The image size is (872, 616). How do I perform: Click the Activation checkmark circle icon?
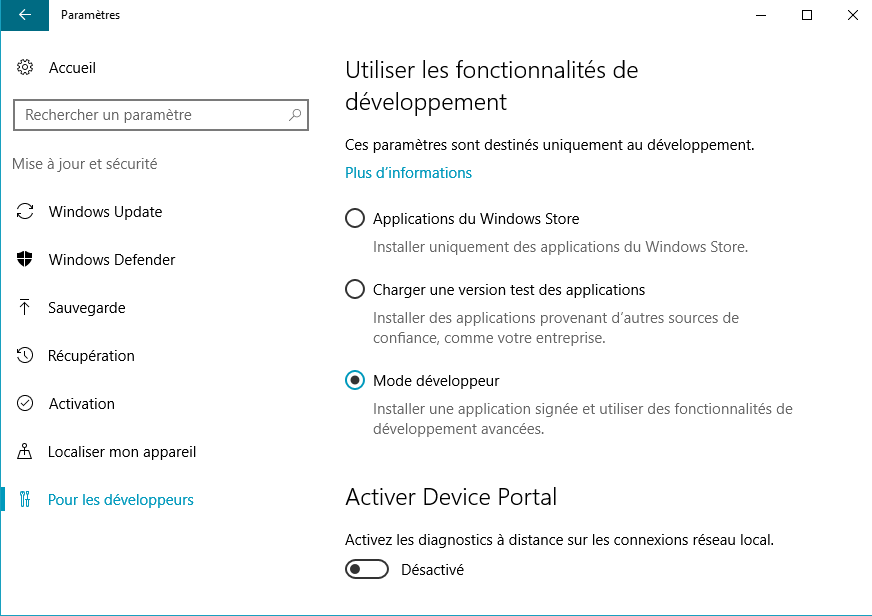coord(25,403)
